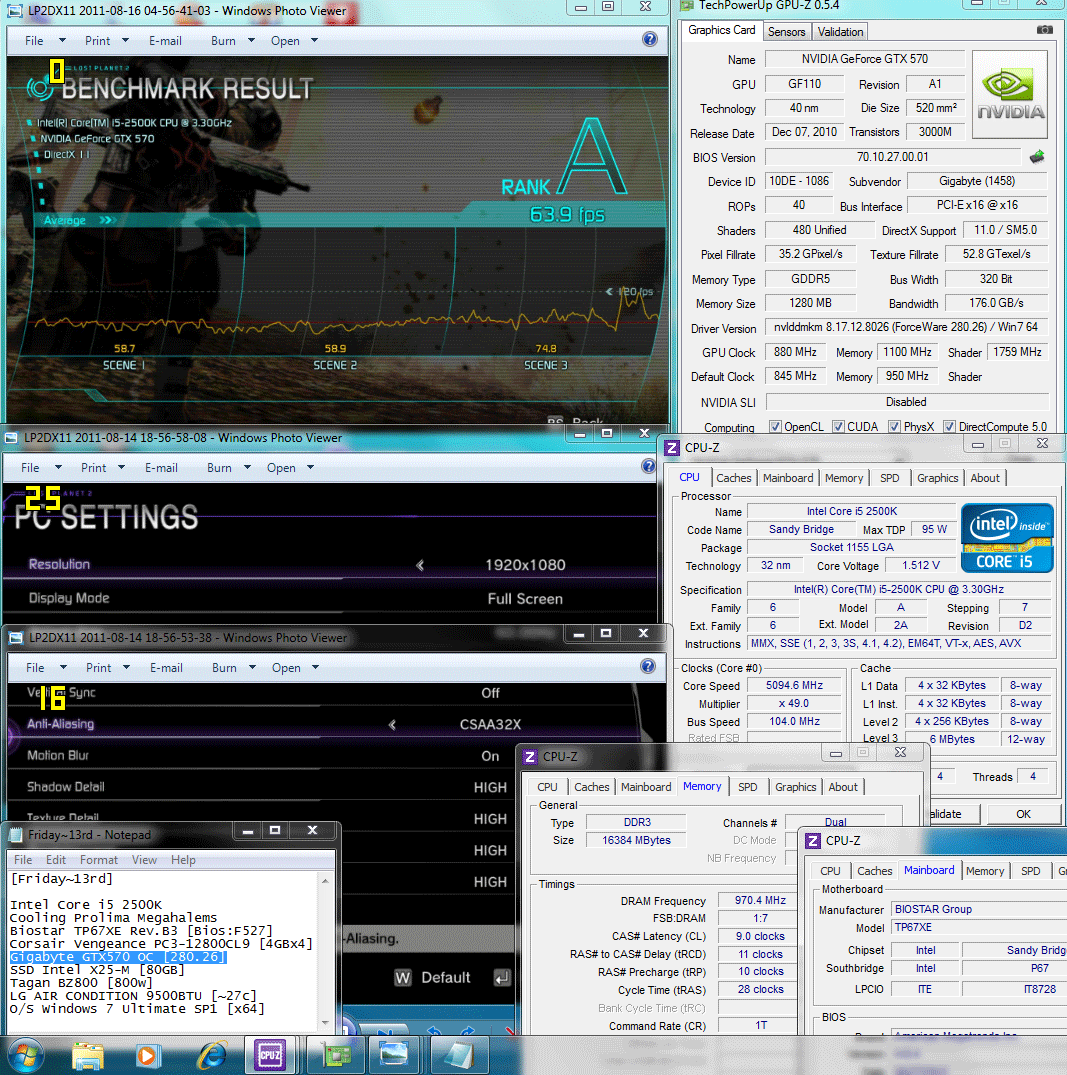Click title icon of 18-56-53-38 Photo Viewer

pos(16,638)
